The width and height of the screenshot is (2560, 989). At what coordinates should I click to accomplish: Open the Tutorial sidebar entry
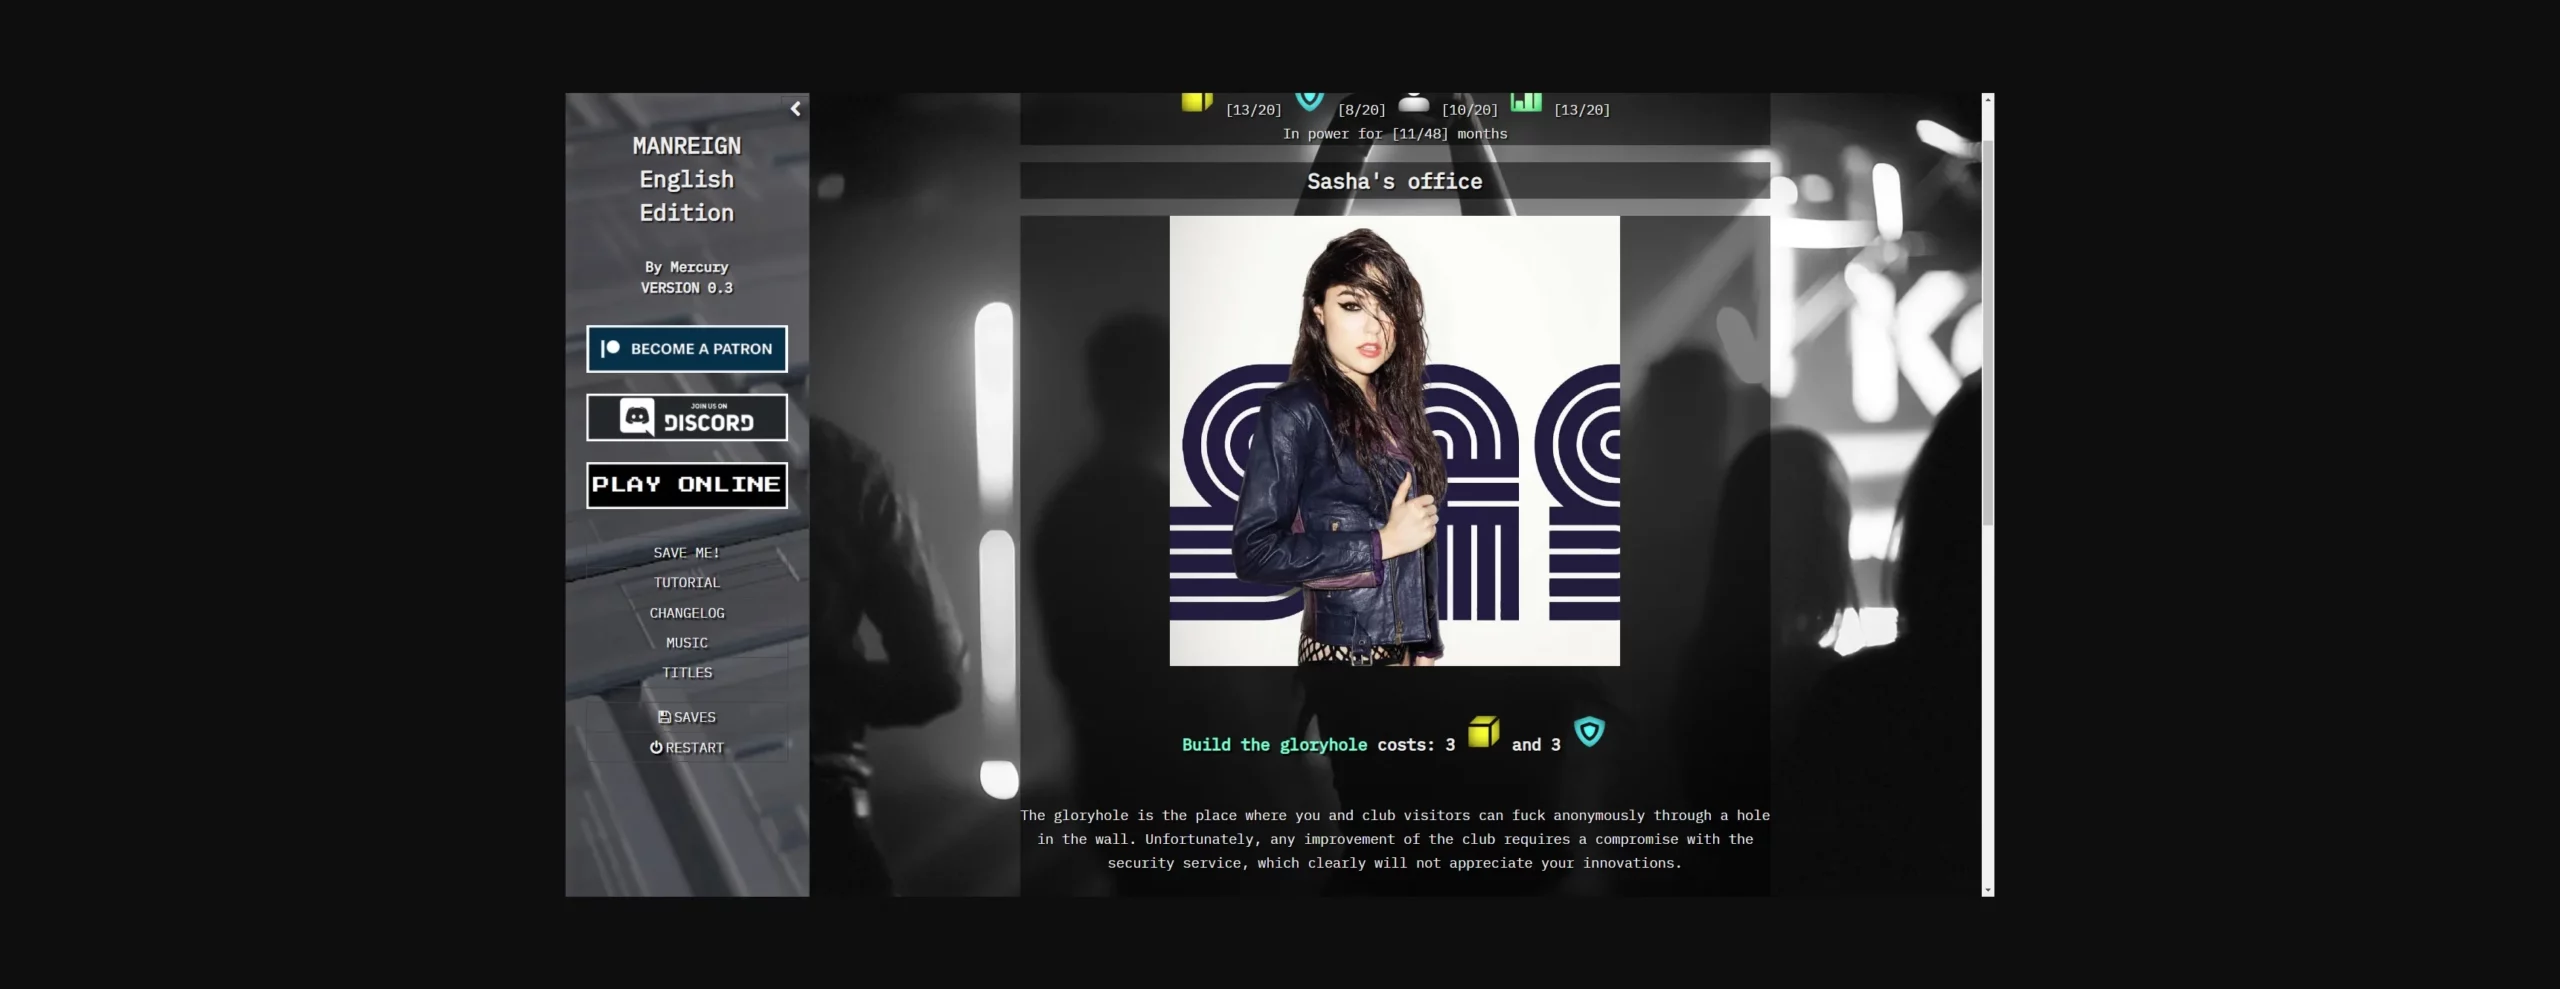click(x=687, y=583)
